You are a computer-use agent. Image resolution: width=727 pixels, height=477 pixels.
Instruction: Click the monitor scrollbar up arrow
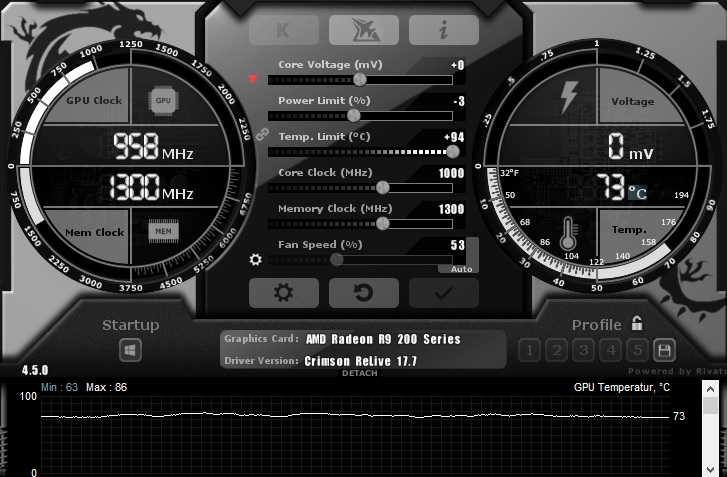click(x=710, y=389)
